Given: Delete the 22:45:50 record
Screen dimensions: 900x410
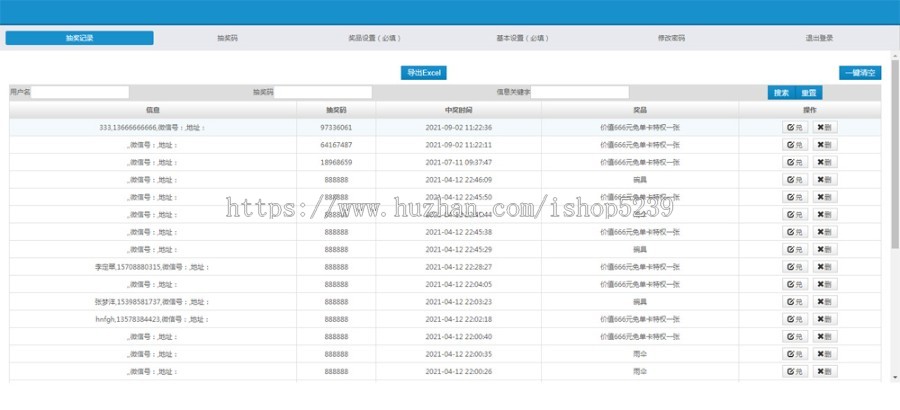Looking at the screenshot, I should click(825, 197).
